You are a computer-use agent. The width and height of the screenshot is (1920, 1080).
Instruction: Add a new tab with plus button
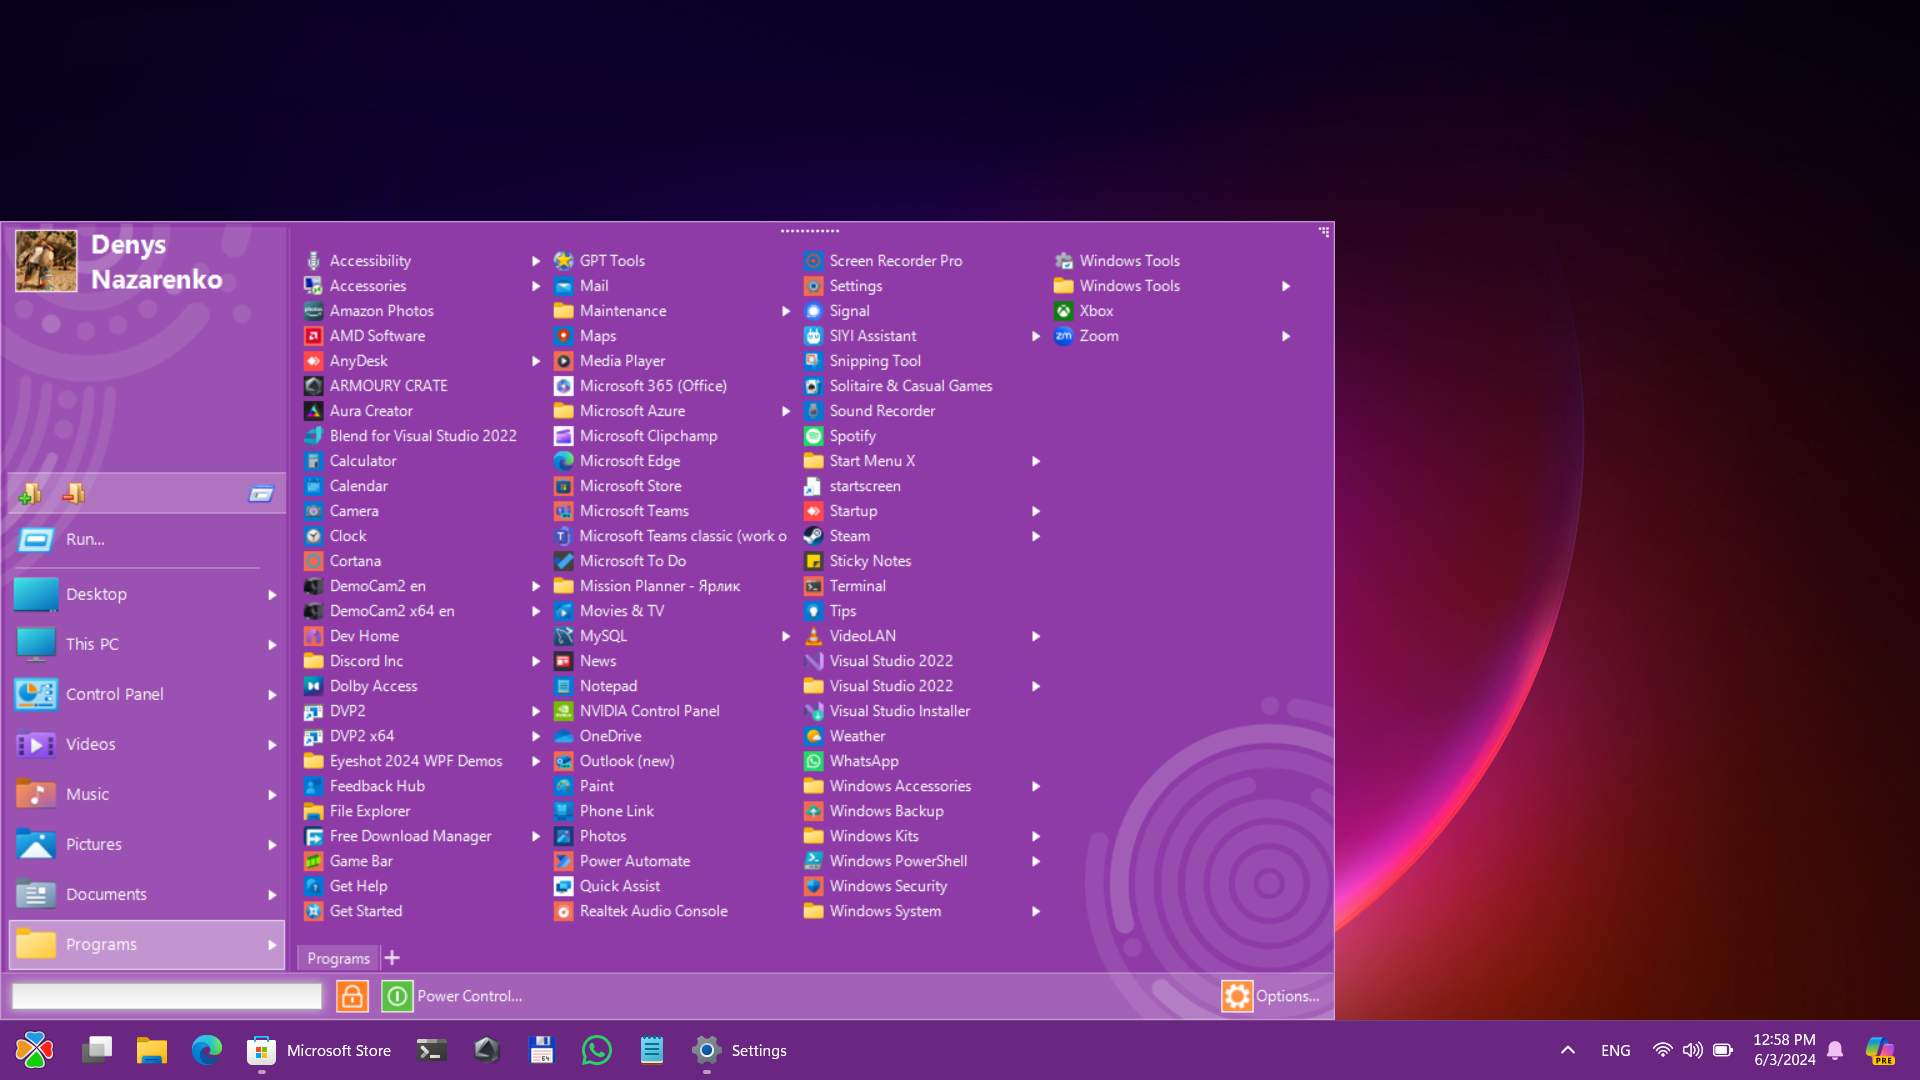click(x=392, y=958)
